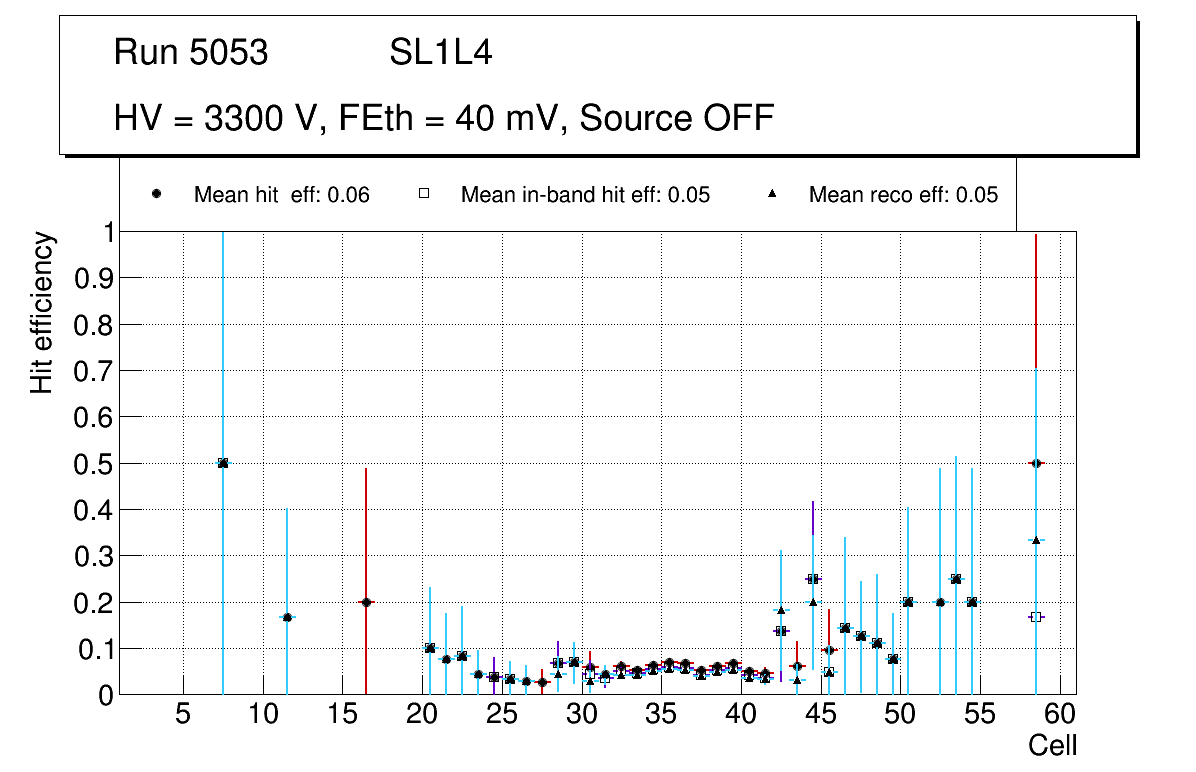Click the 'Hit efficiency' y-axis title
The height and width of the screenshot is (772, 1196).
point(41,312)
